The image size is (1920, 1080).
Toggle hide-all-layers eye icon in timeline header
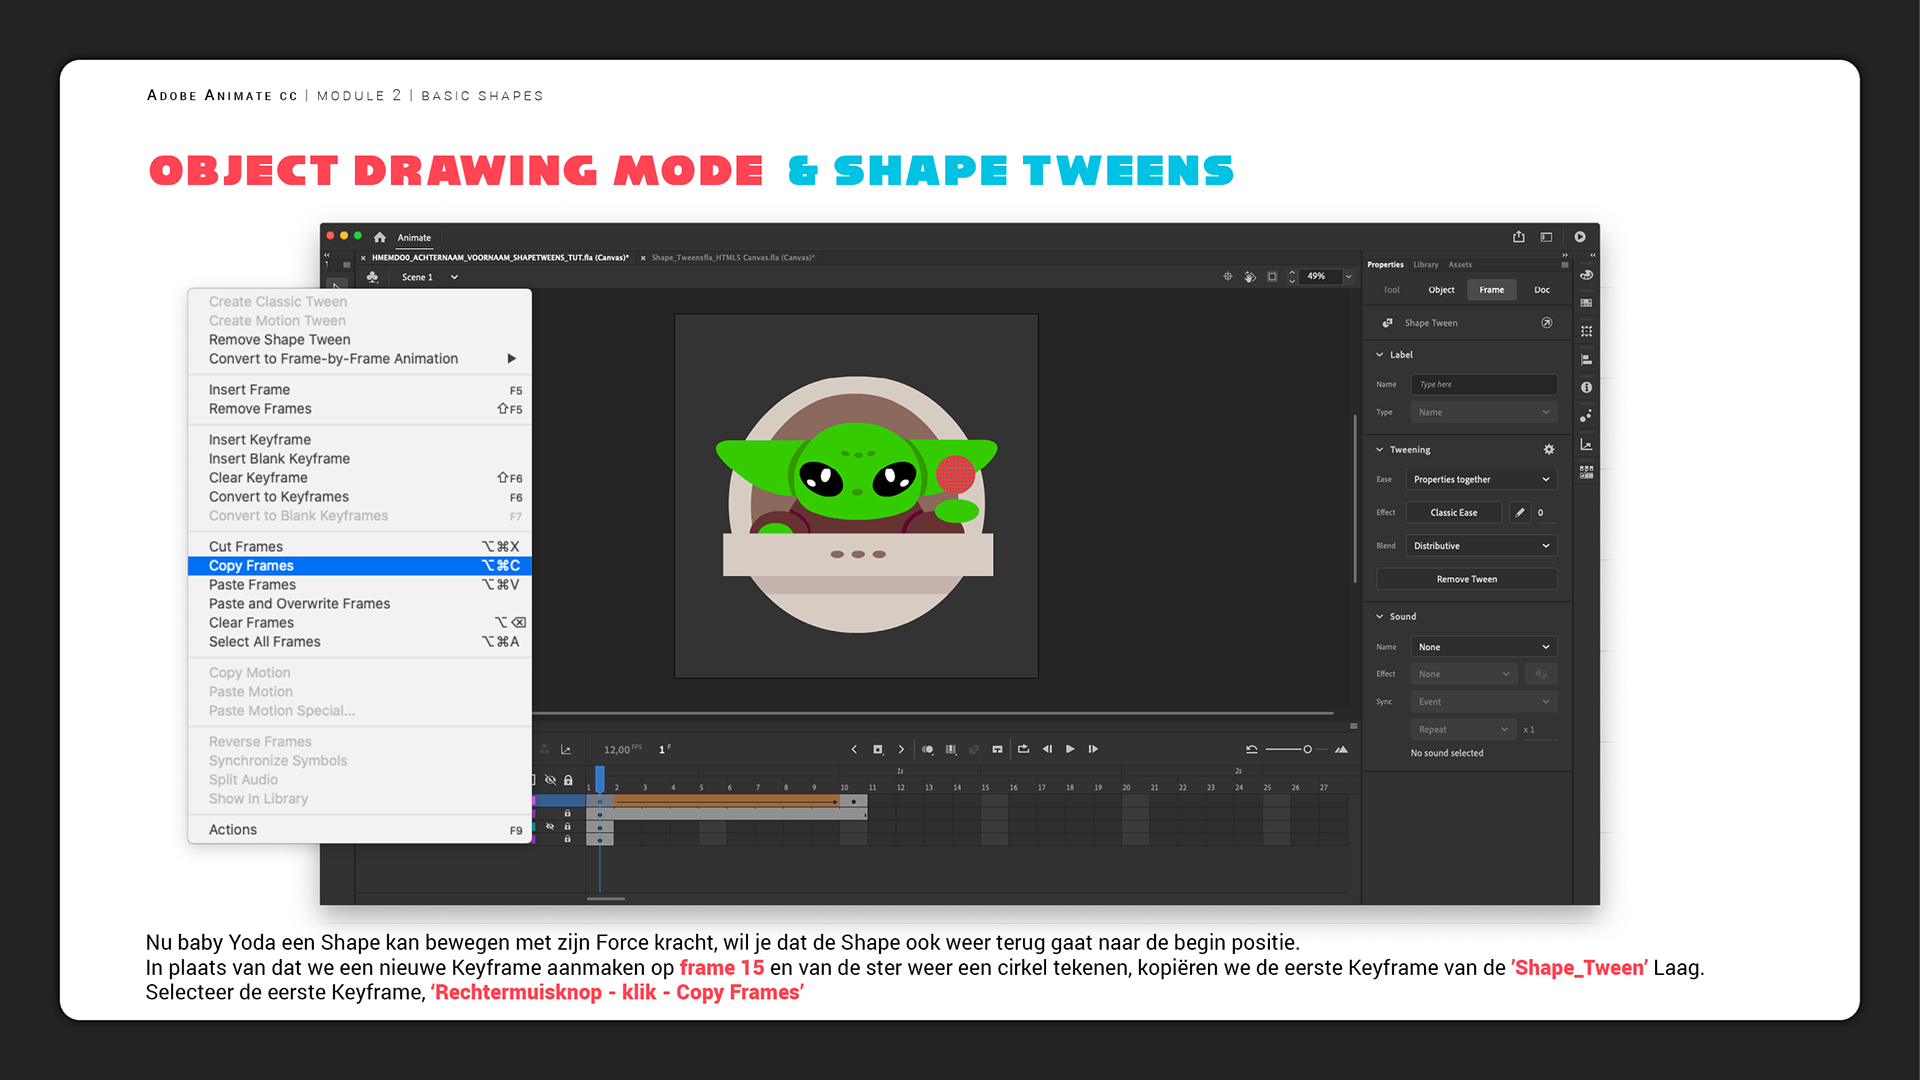point(550,780)
